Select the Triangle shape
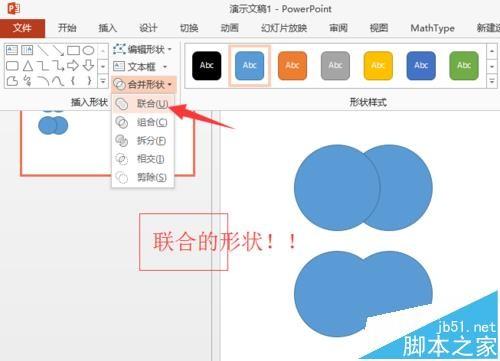 [28, 66]
